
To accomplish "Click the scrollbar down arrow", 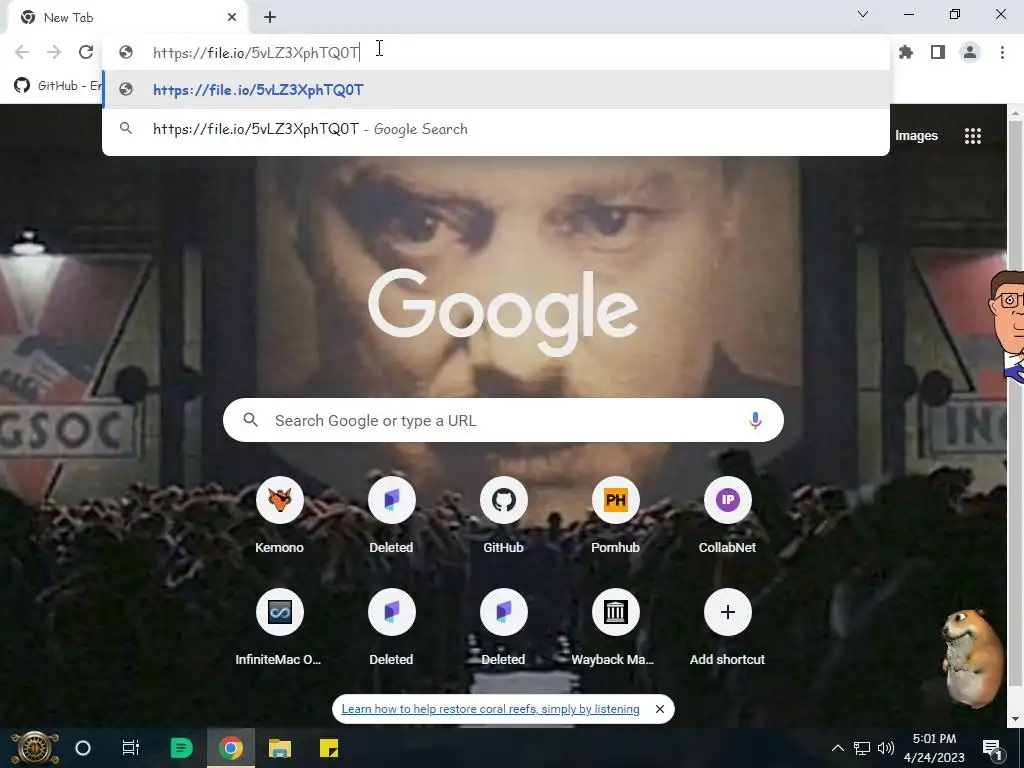I will [1015, 720].
